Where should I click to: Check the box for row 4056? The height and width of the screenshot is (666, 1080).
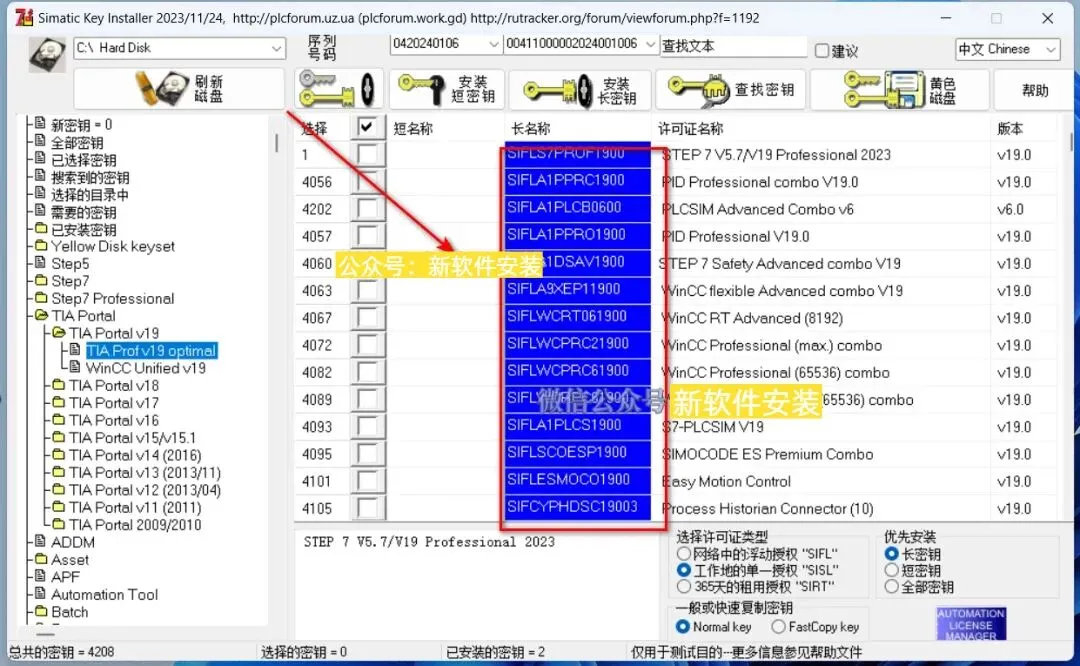coord(367,182)
